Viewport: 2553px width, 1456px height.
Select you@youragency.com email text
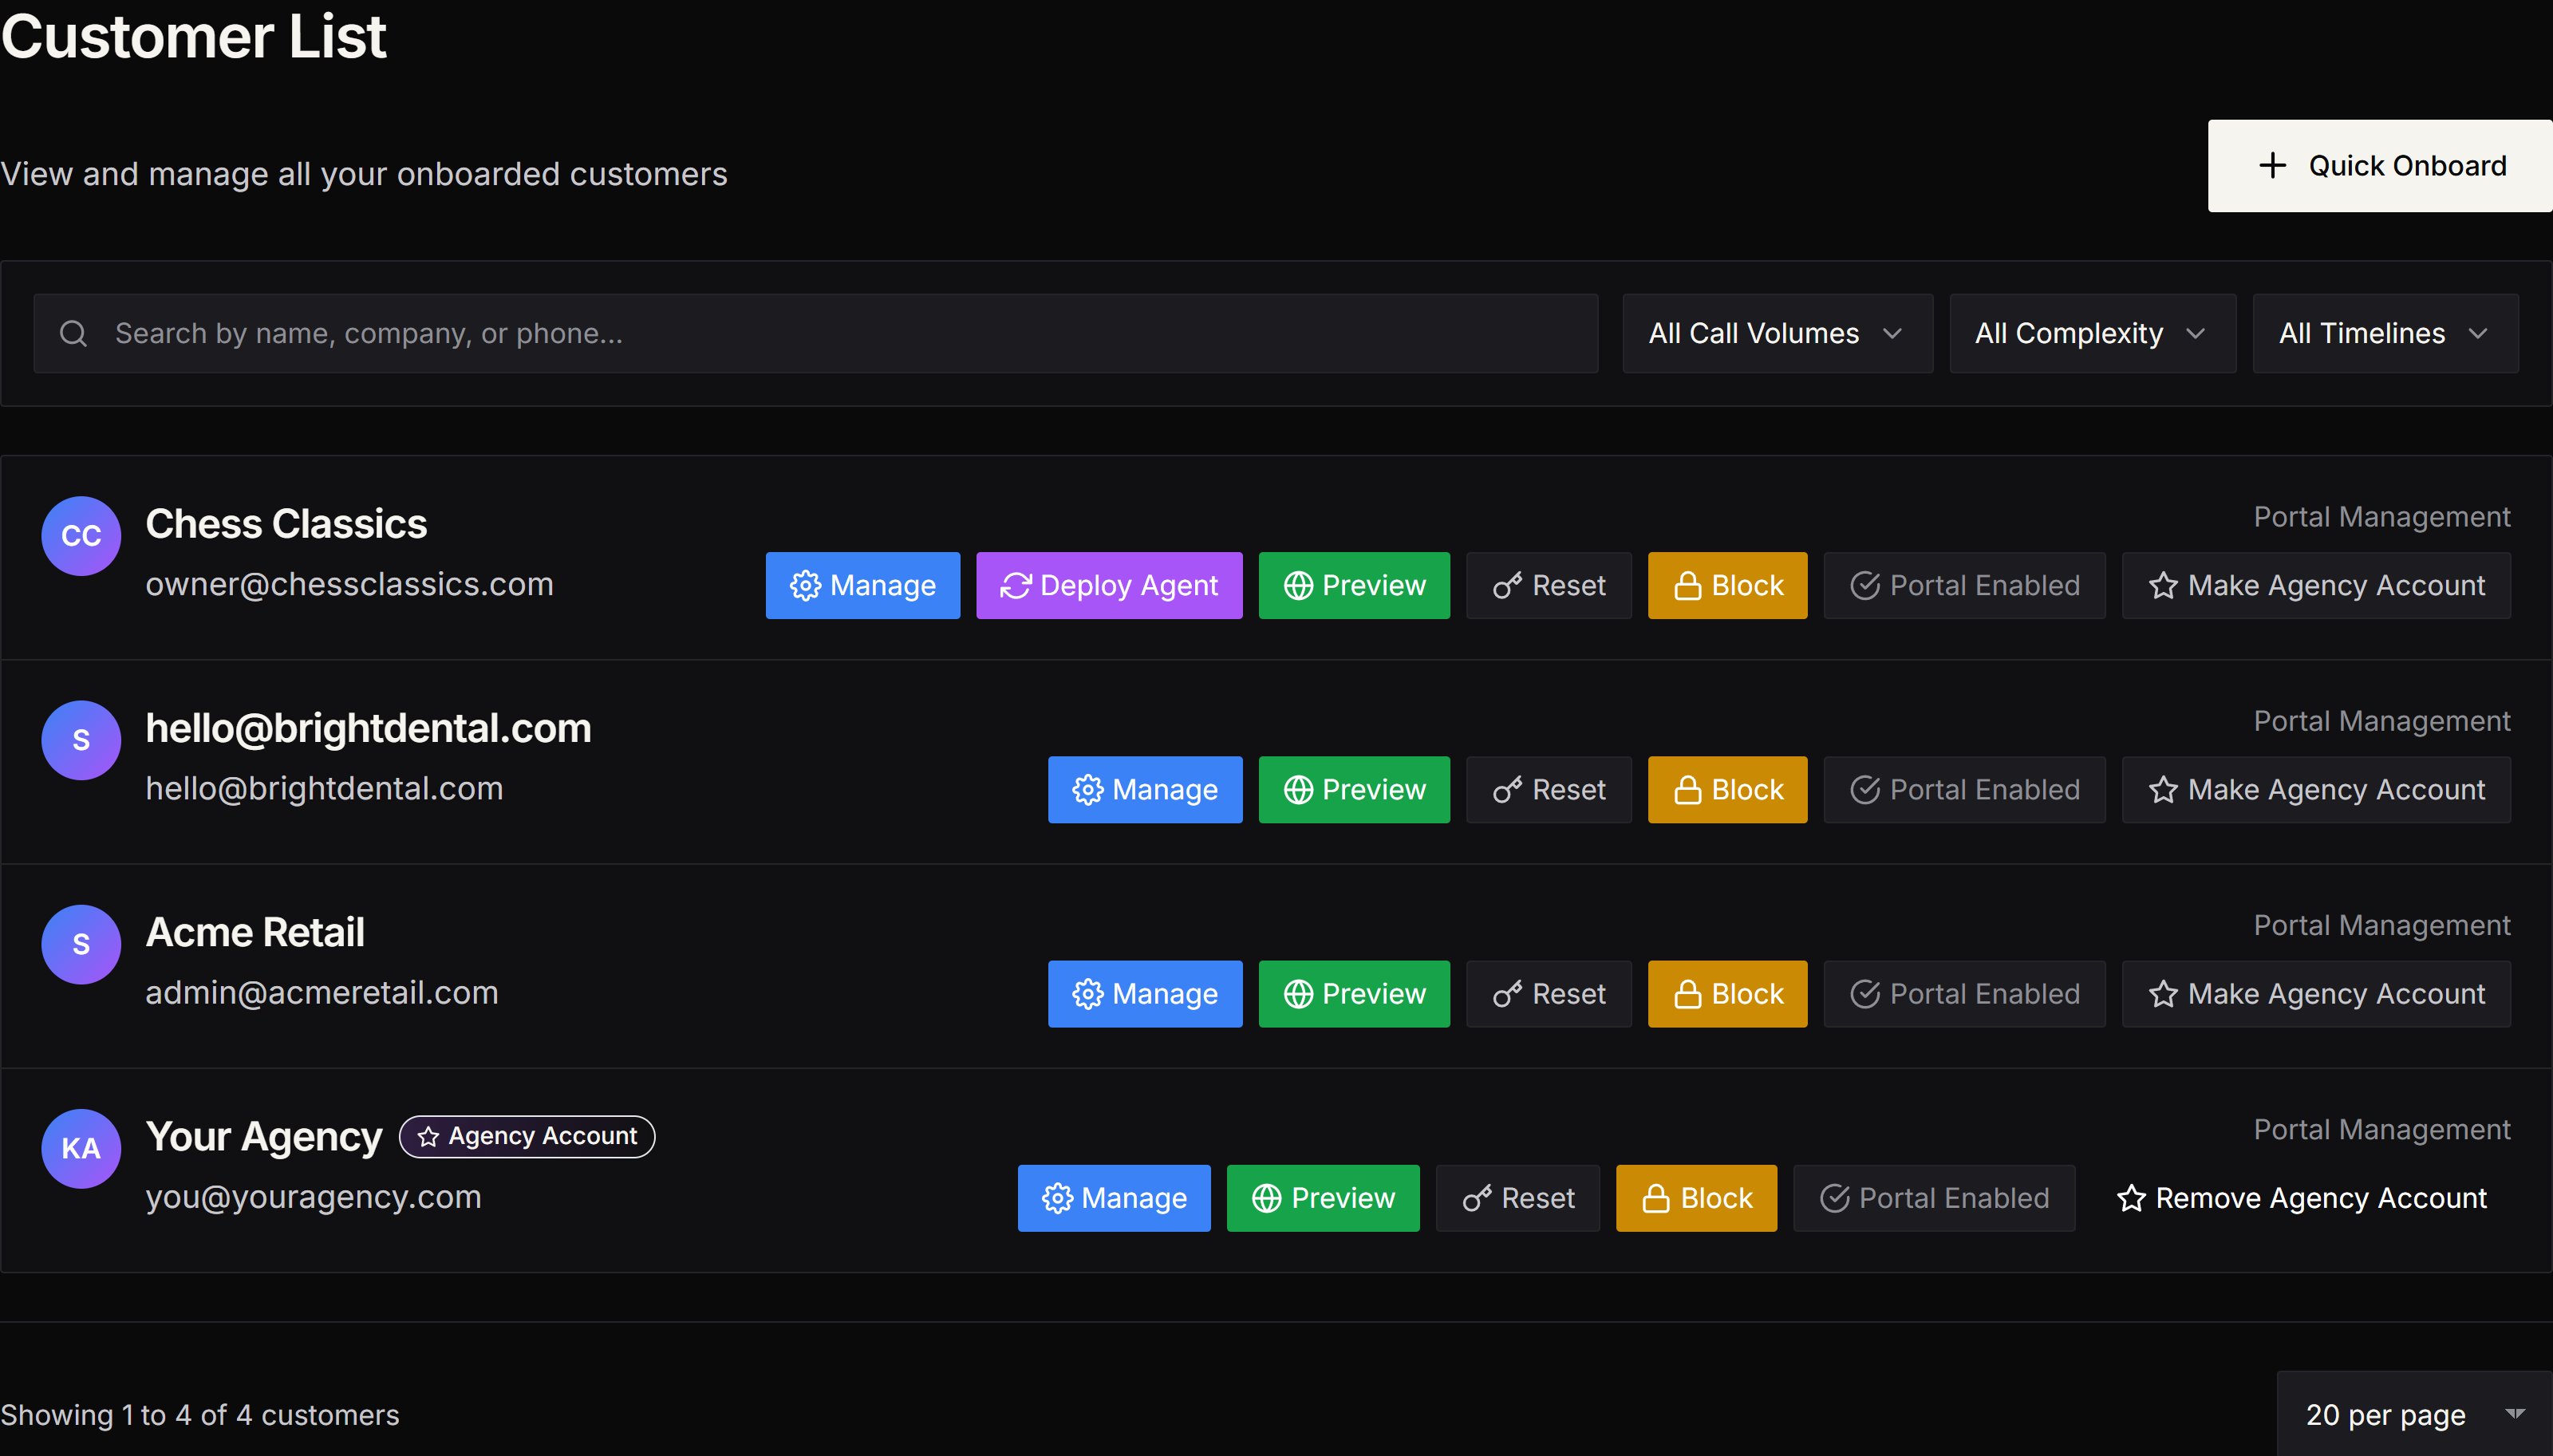tap(314, 1197)
